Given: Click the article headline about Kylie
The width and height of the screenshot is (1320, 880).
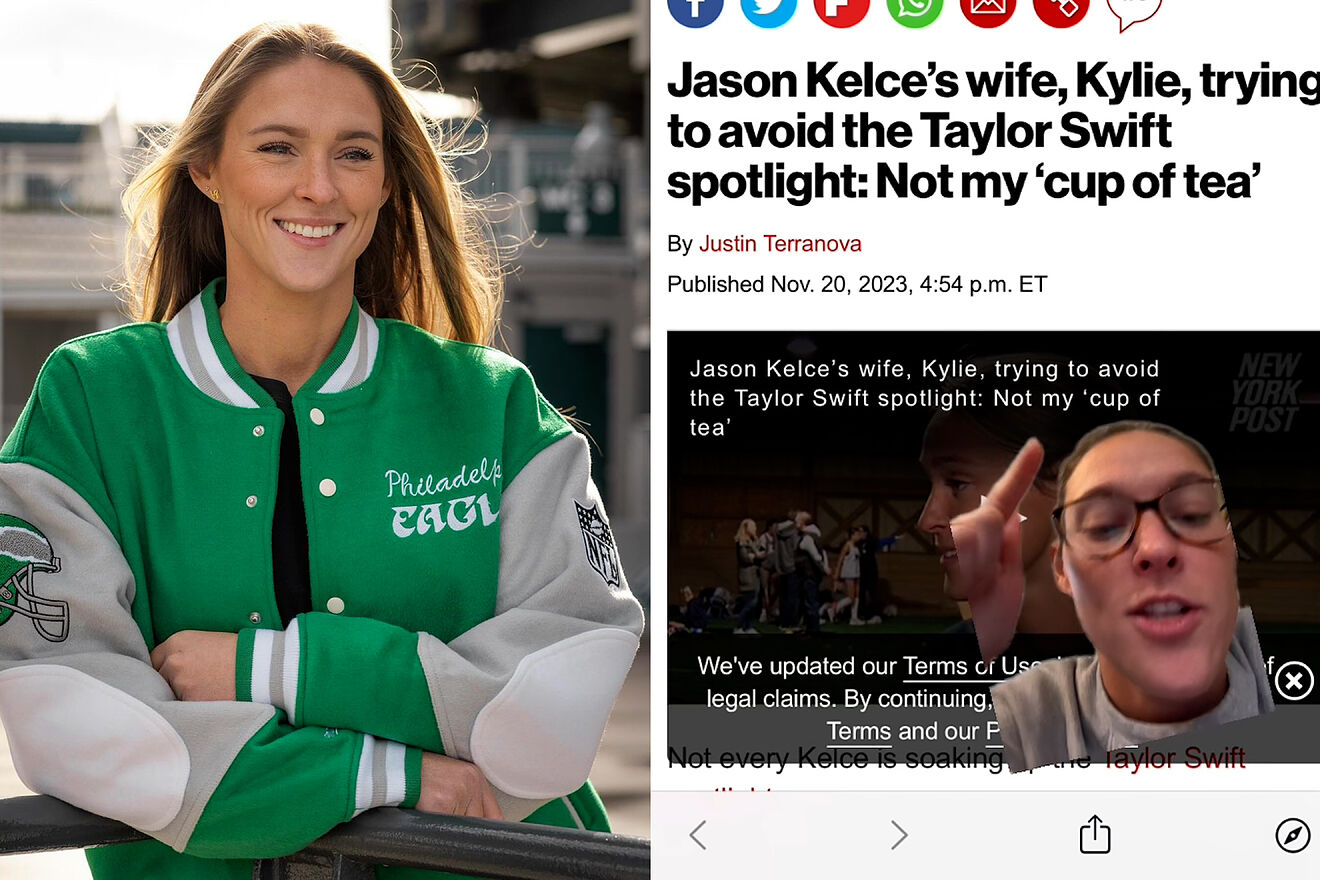Looking at the screenshot, I should (x=993, y=132).
